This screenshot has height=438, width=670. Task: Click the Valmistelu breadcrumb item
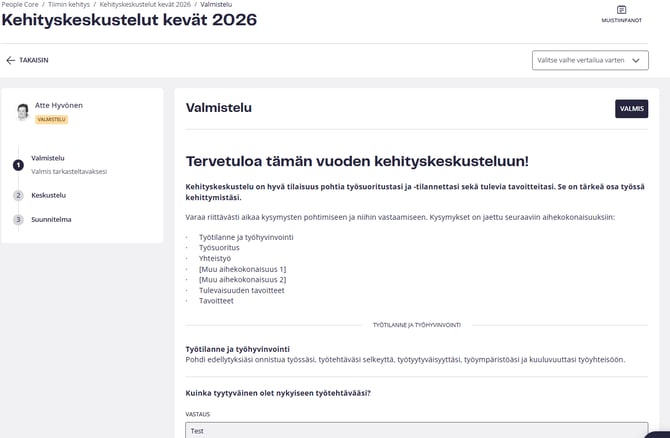216,5
